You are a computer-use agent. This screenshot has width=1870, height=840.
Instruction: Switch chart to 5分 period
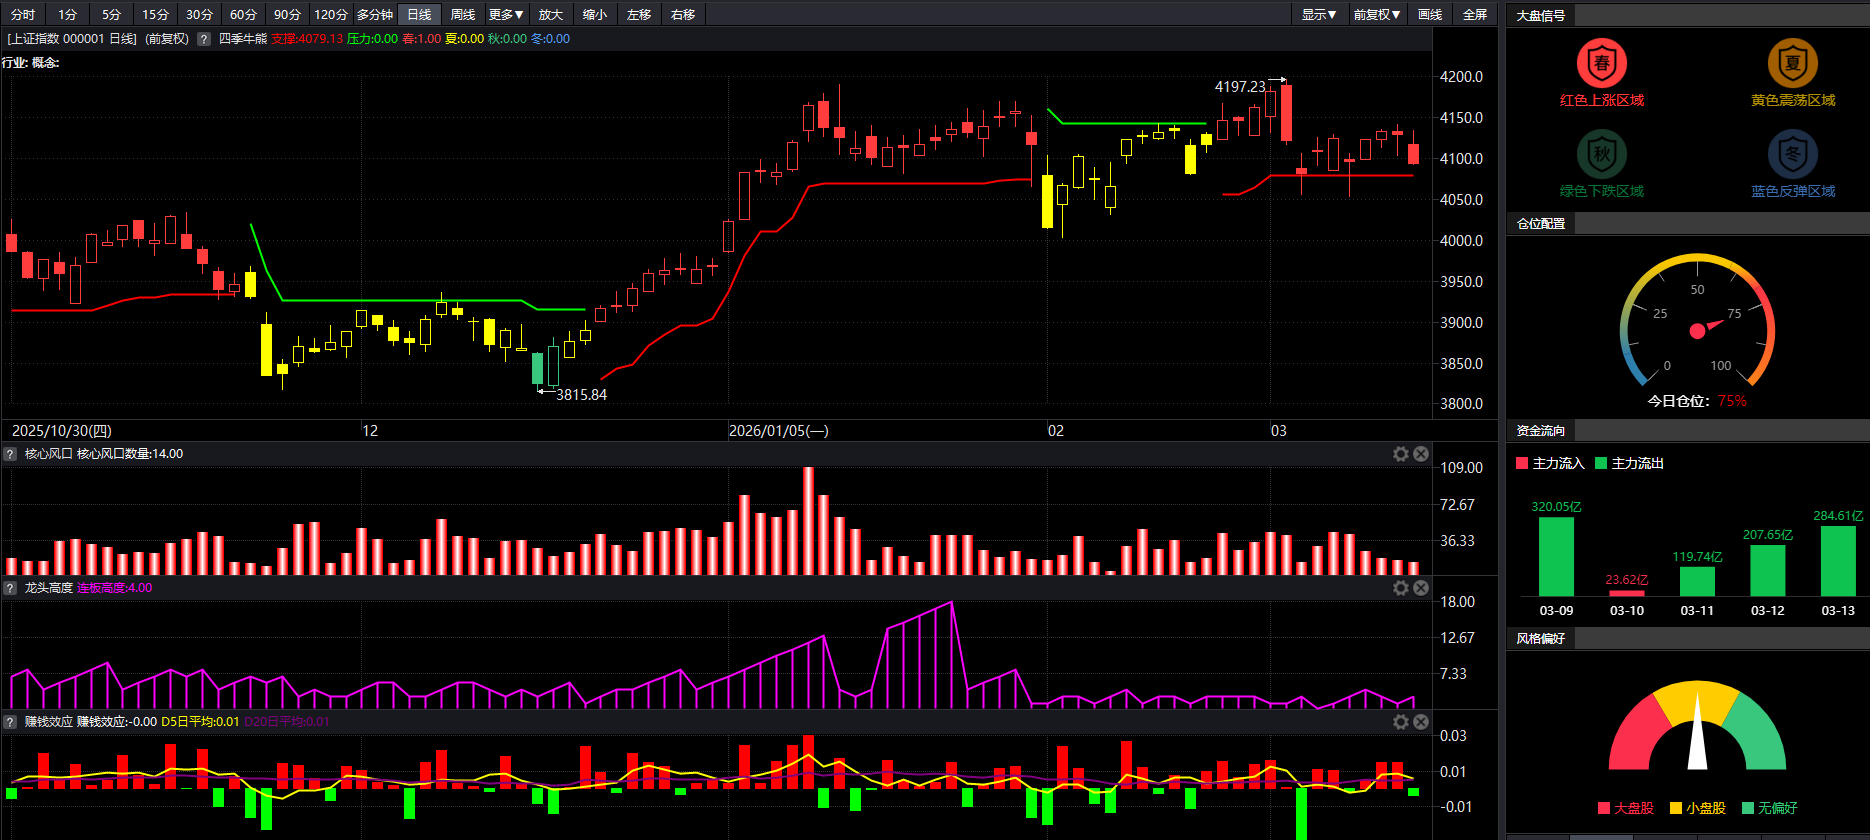tap(111, 14)
